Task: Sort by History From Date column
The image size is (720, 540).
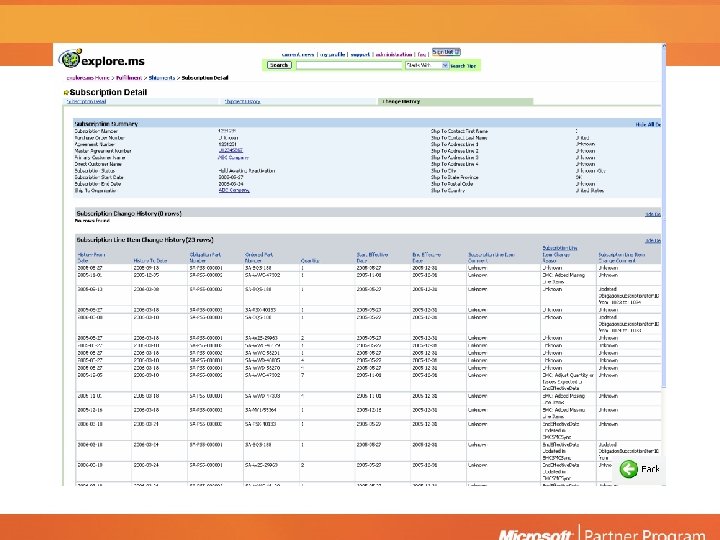Action: (91, 257)
